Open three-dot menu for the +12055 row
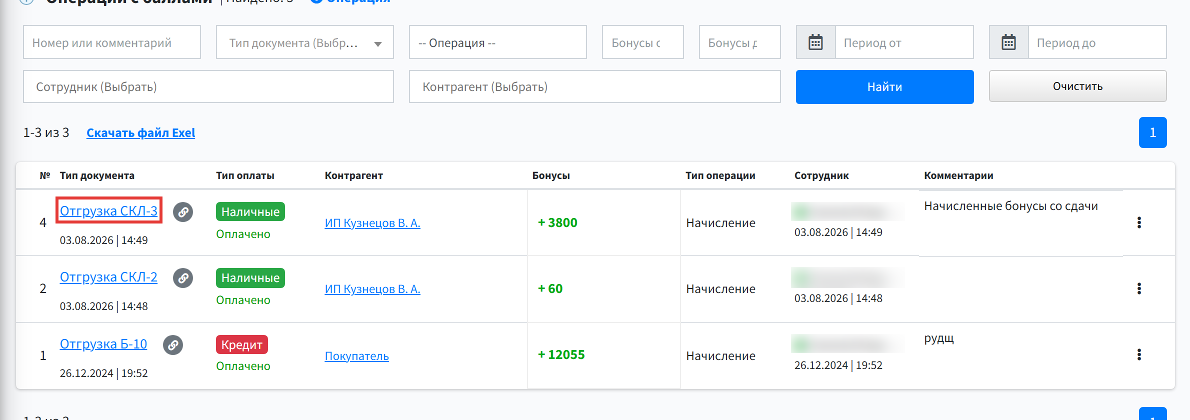 coord(1138,355)
